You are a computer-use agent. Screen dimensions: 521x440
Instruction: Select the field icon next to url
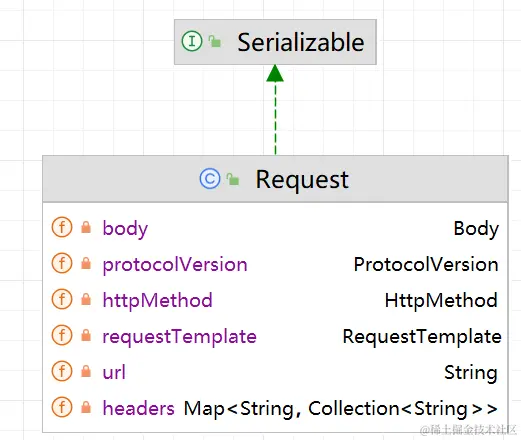(62, 371)
